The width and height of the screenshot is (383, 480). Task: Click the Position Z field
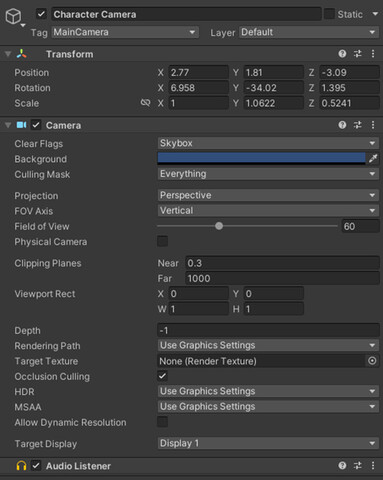(x=349, y=72)
